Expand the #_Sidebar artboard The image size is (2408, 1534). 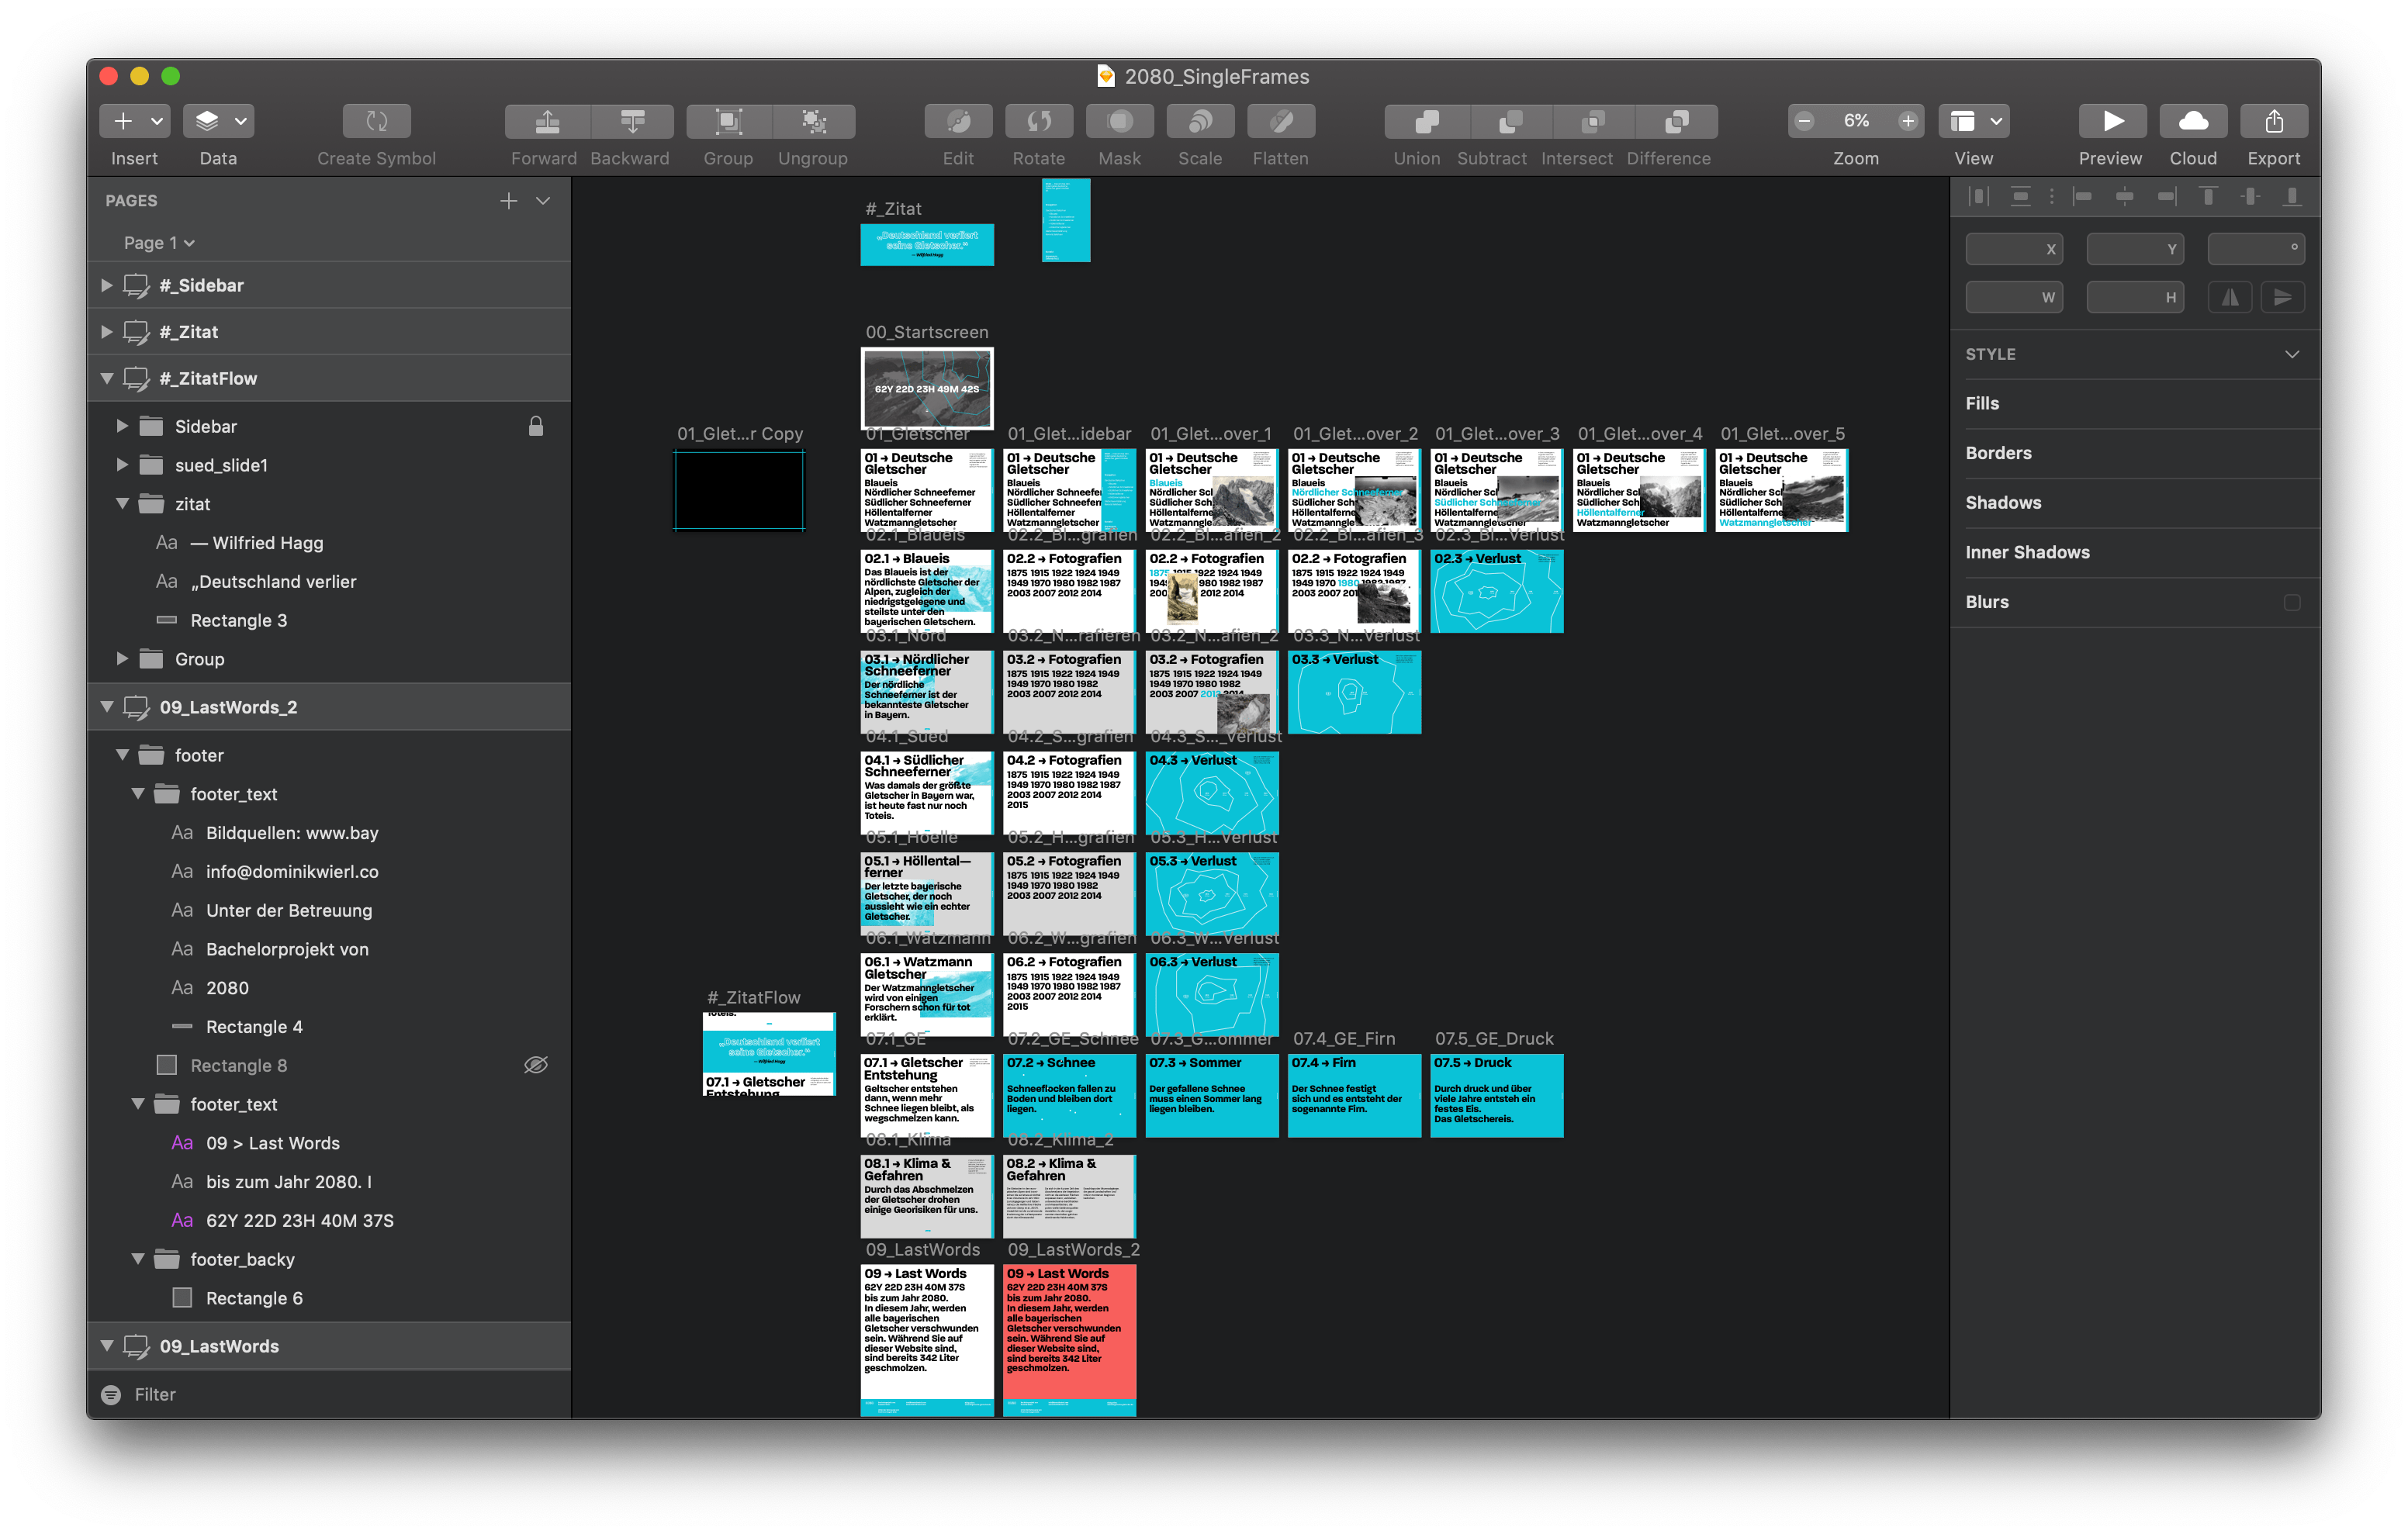coord(106,285)
